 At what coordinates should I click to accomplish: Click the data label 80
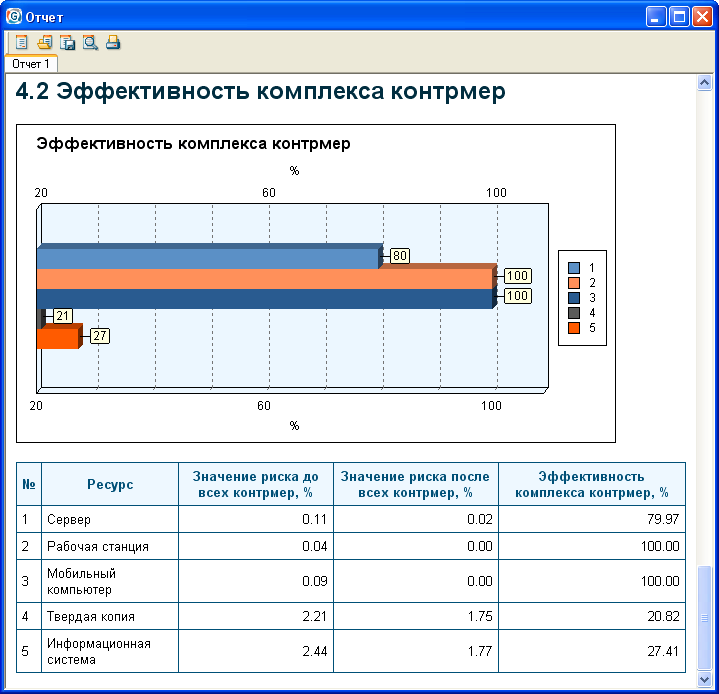[400, 255]
